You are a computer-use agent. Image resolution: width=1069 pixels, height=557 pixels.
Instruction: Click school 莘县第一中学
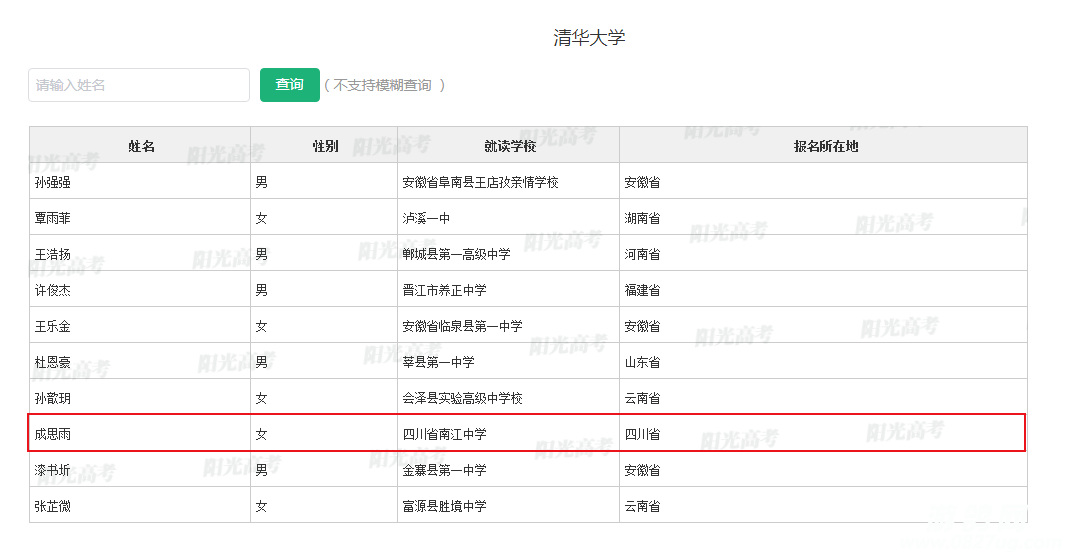(438, 362)
